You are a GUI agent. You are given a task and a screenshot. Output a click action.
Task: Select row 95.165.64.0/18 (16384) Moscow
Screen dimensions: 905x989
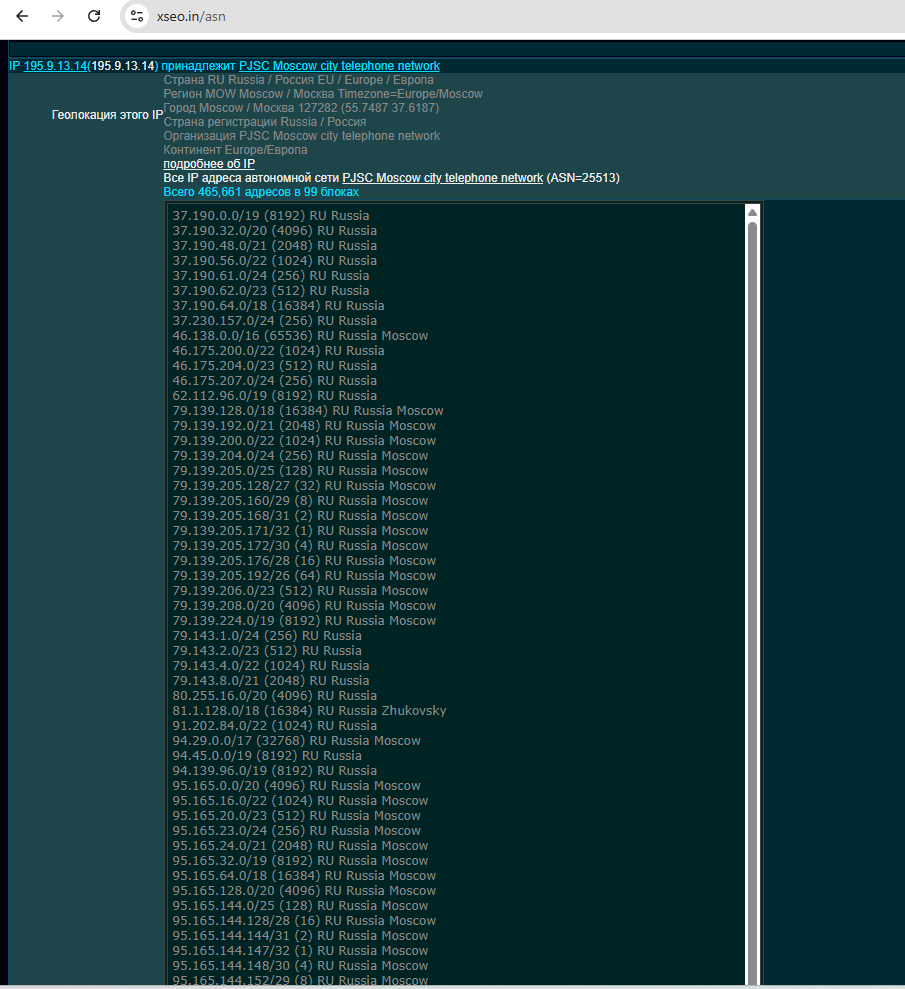point(305,876)
